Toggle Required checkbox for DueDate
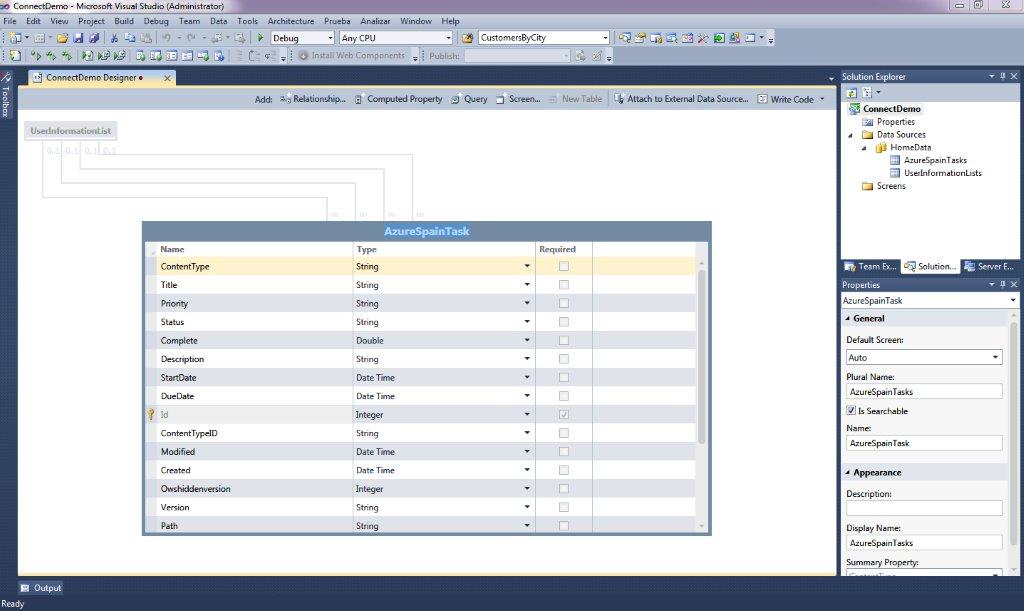This screenshot has width=1024, height=611. coord(564,396)
